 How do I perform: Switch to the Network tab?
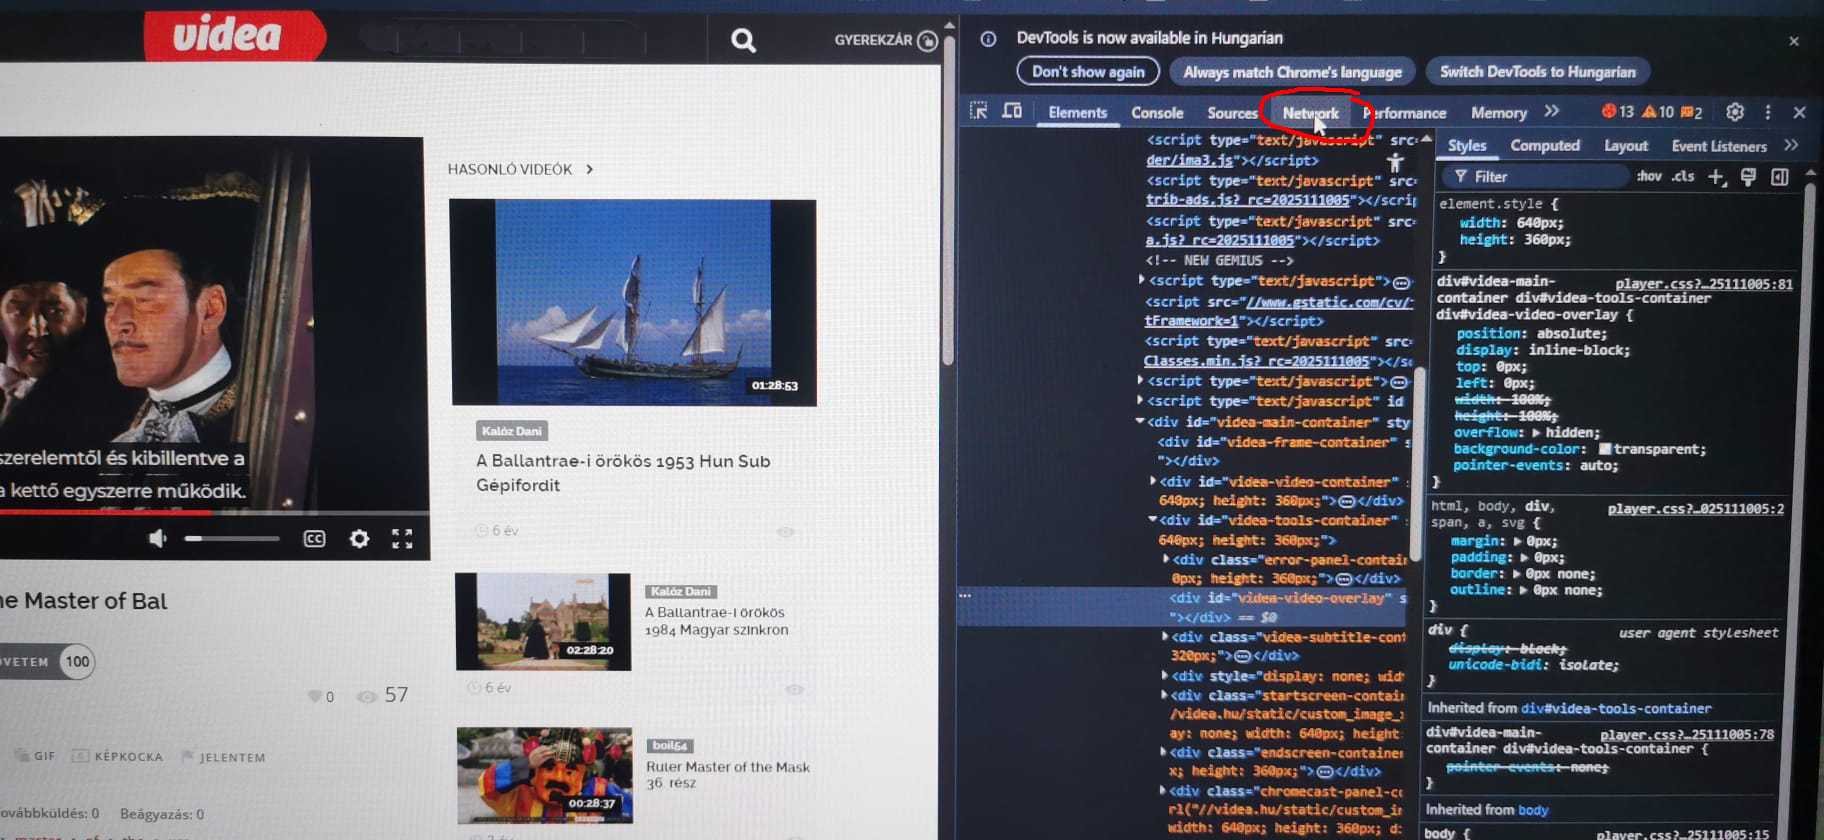pos(1310,113)
